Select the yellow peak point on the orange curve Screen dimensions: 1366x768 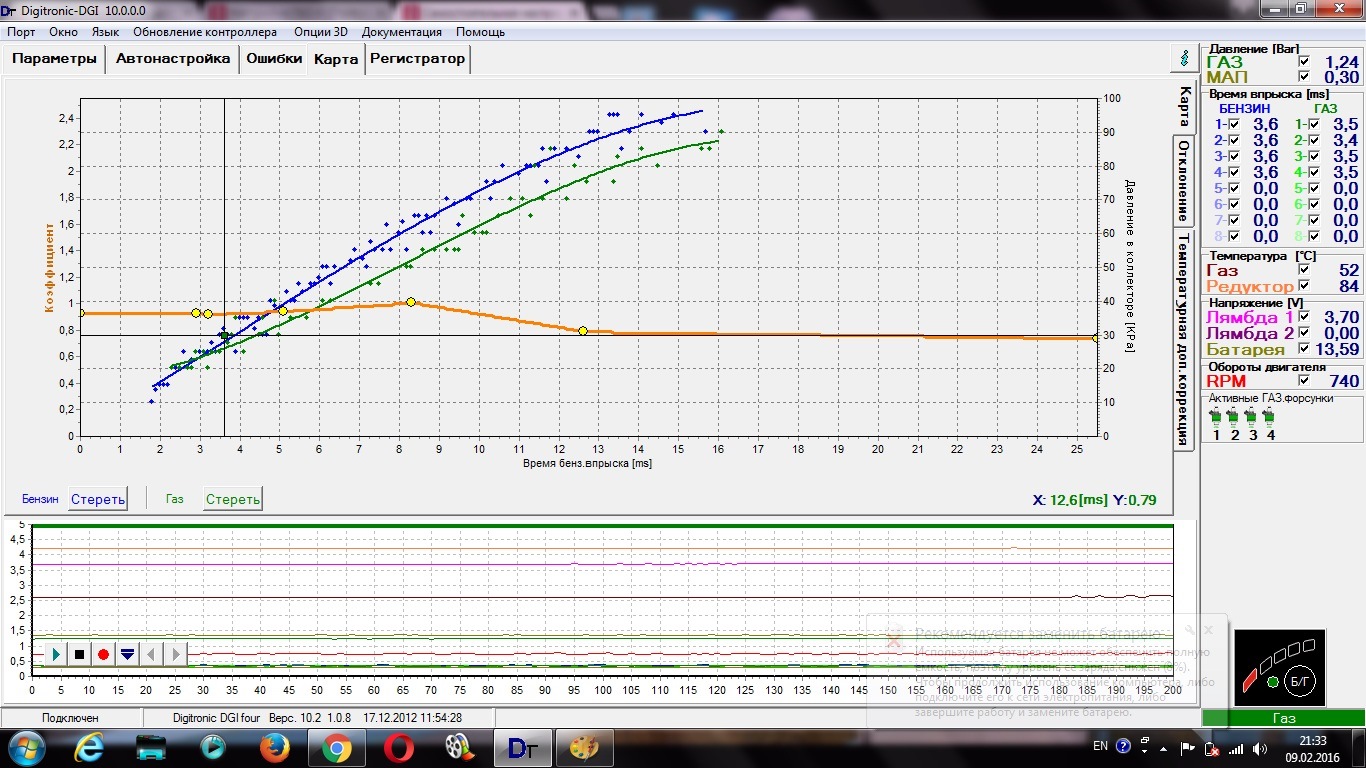(x=411, y=302)
